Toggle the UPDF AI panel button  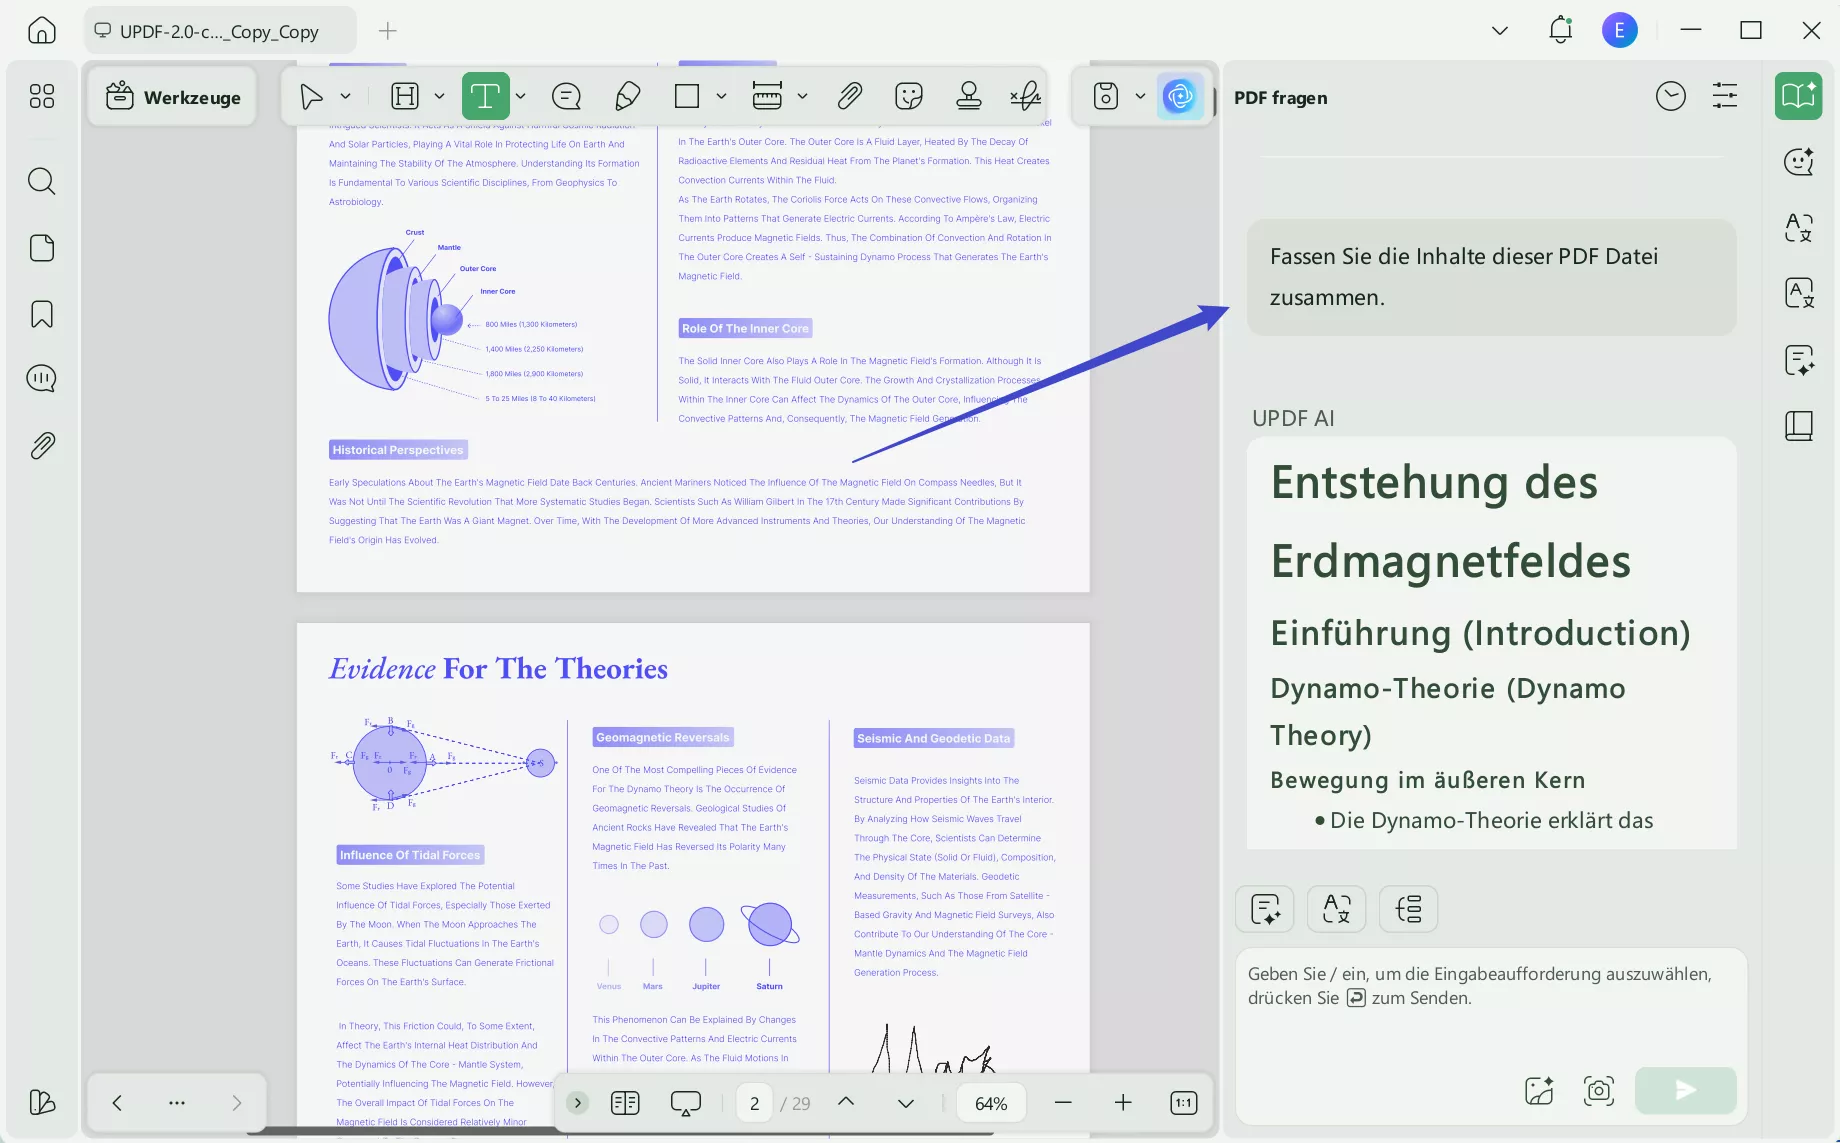pyautogui.click(x=1180, y=97)
